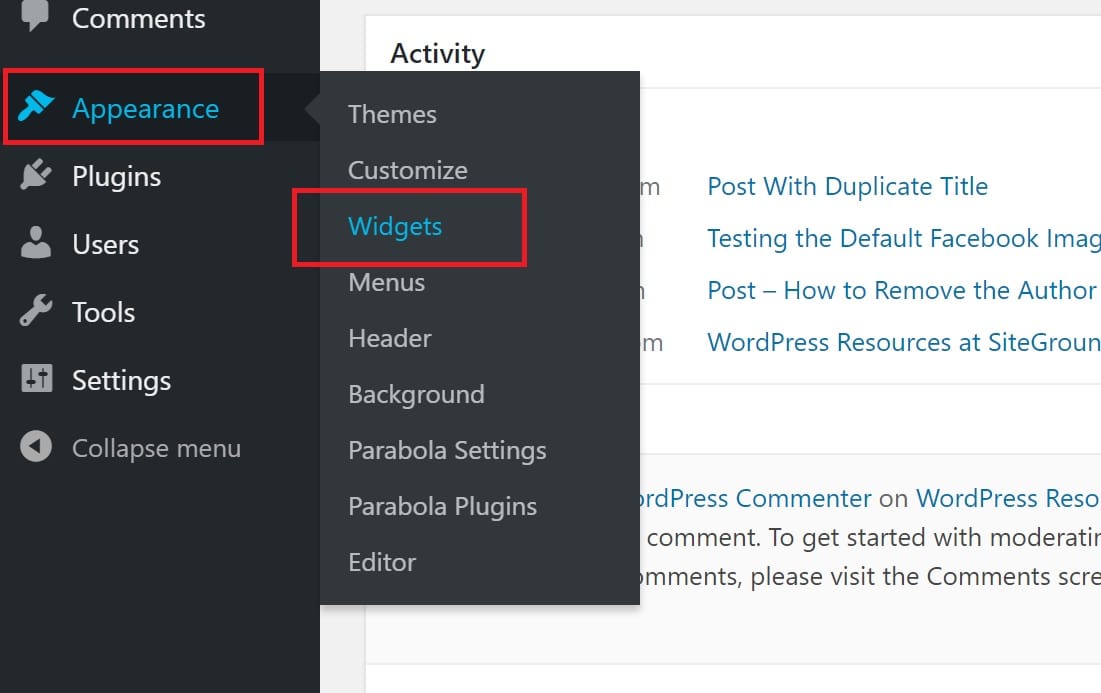Click the Comments speech bubble icon

[36, 17]
